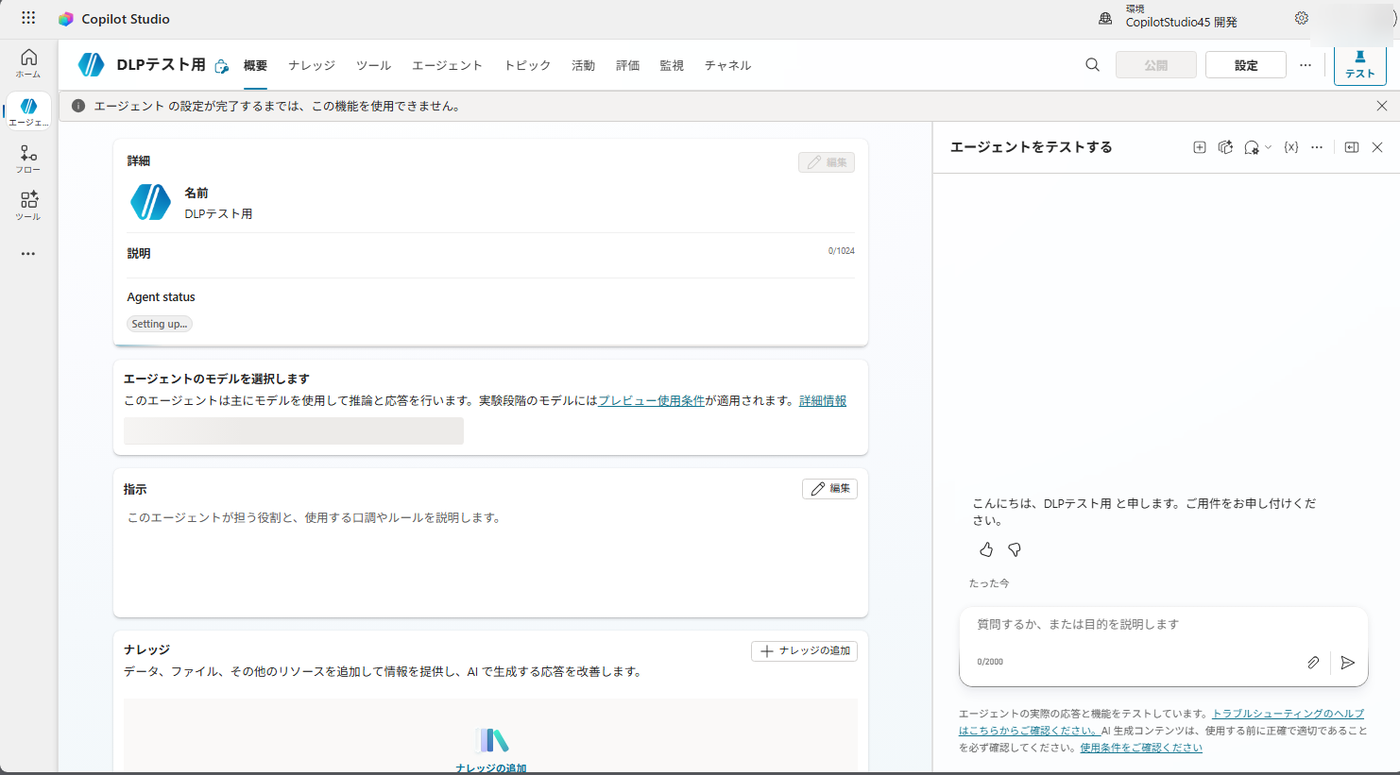The width and height of the screenshot is (1400, 775).
Task: Click the ナレッジの追加 button
Action: tap(805, 651)
